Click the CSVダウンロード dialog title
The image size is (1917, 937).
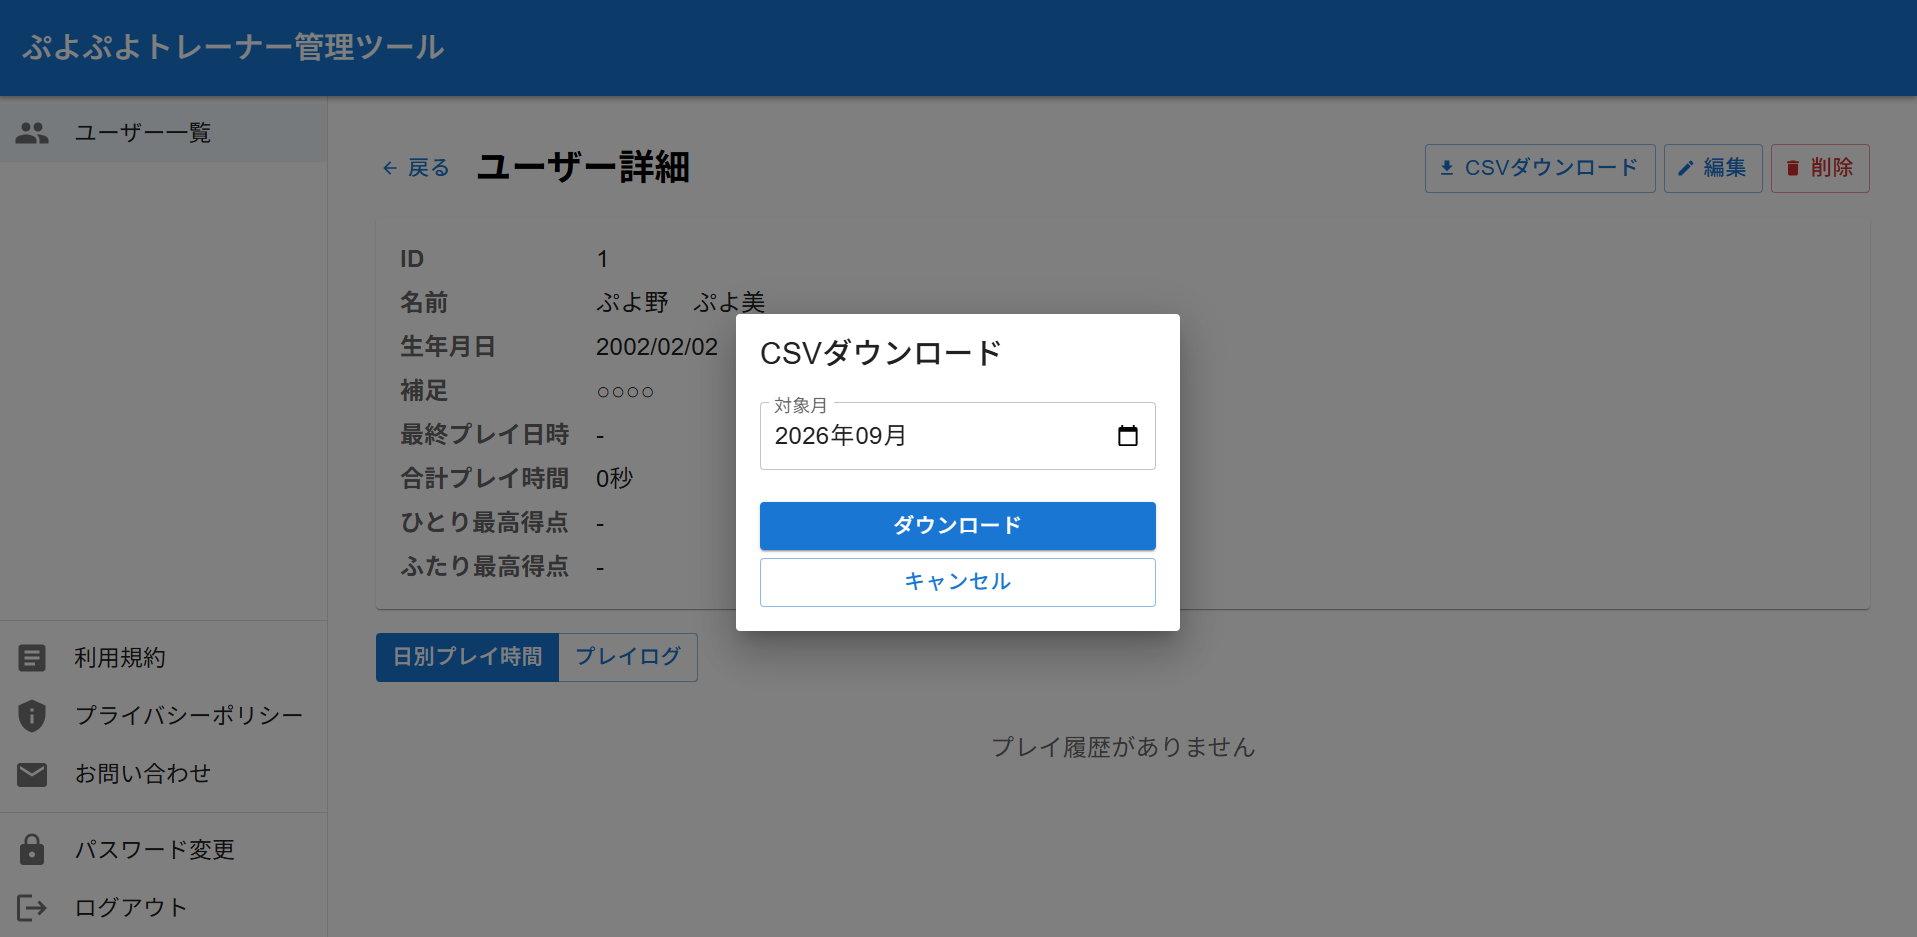click(x=881, y=353)
